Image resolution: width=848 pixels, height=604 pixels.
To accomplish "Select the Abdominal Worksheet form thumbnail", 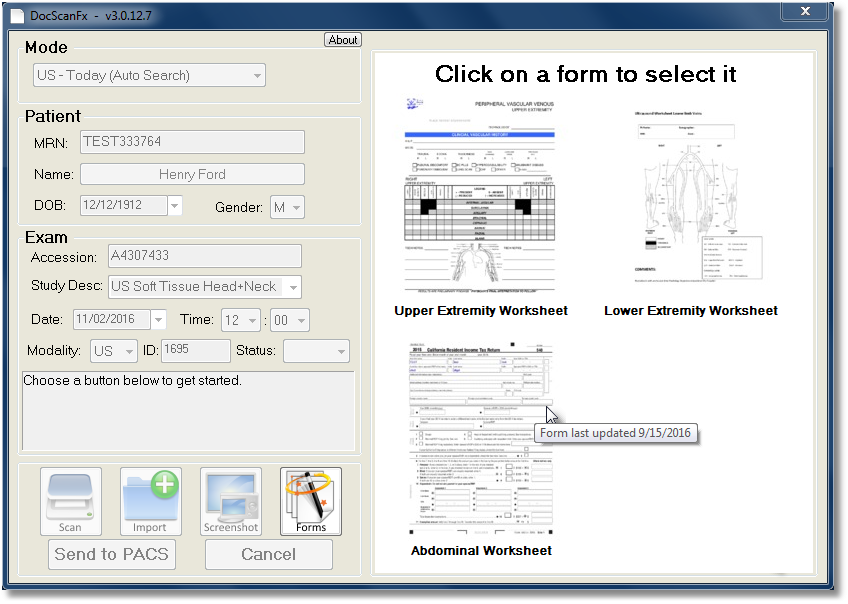I will click(x=480, y=439).
